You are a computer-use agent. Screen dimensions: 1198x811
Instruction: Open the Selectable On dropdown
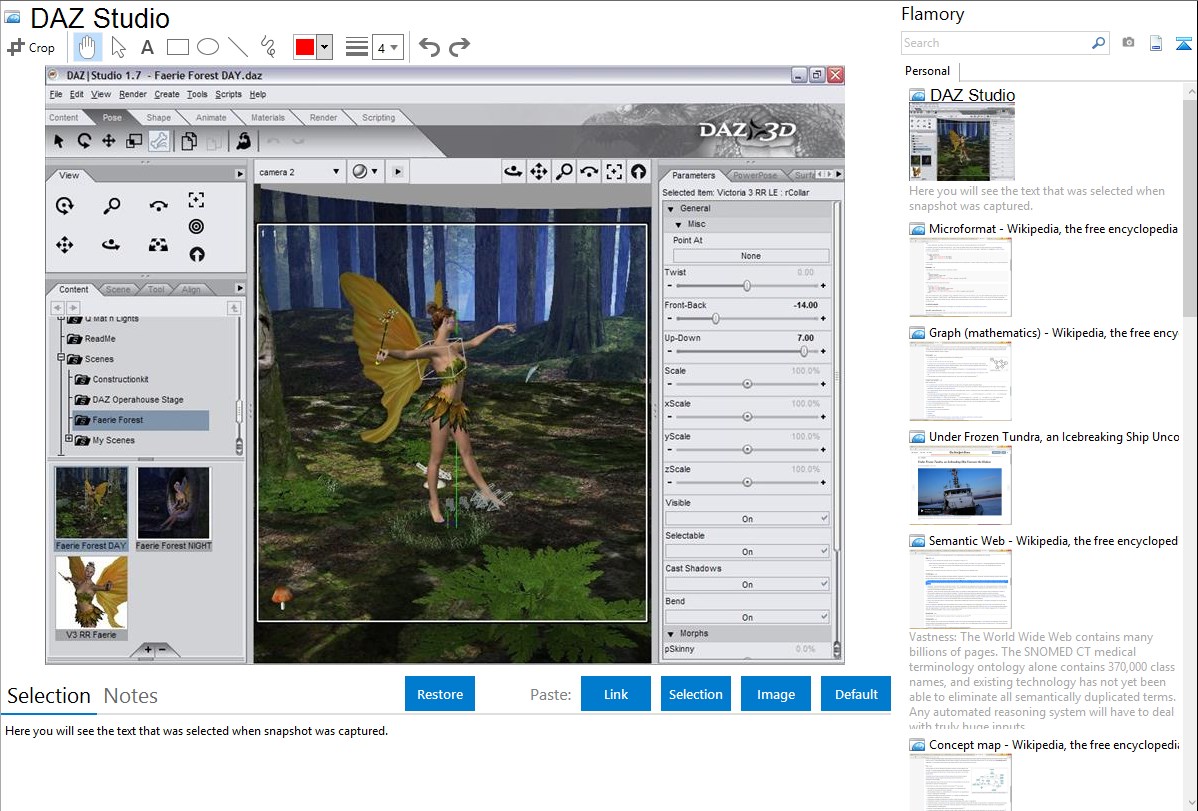tap(747, 551)
